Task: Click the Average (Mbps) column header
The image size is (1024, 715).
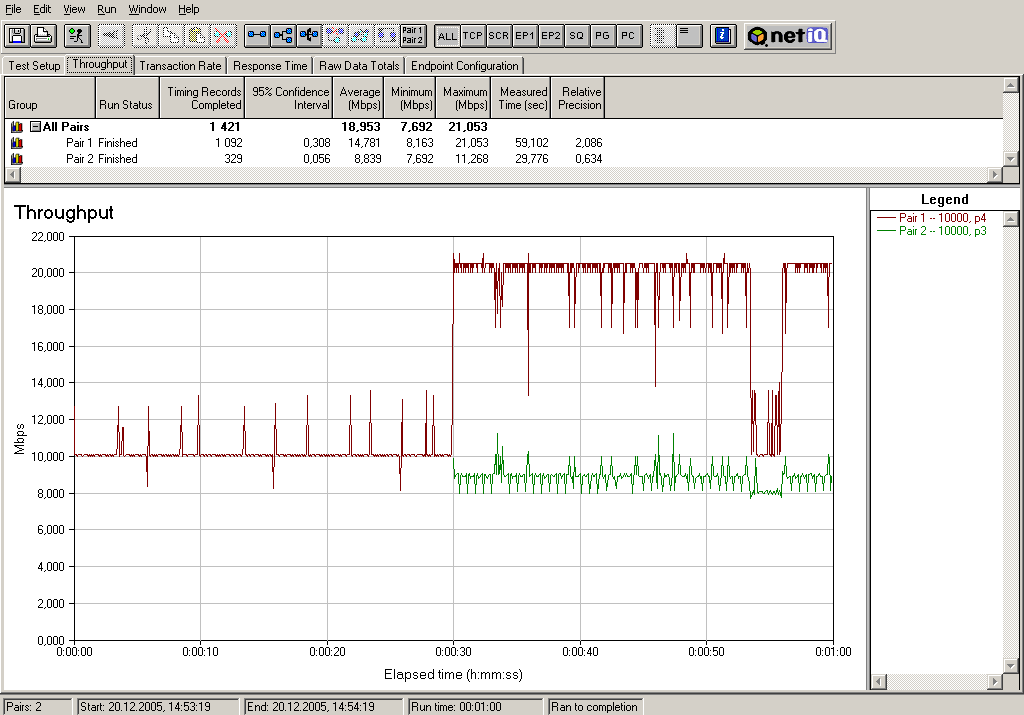Action: (360, 98)
